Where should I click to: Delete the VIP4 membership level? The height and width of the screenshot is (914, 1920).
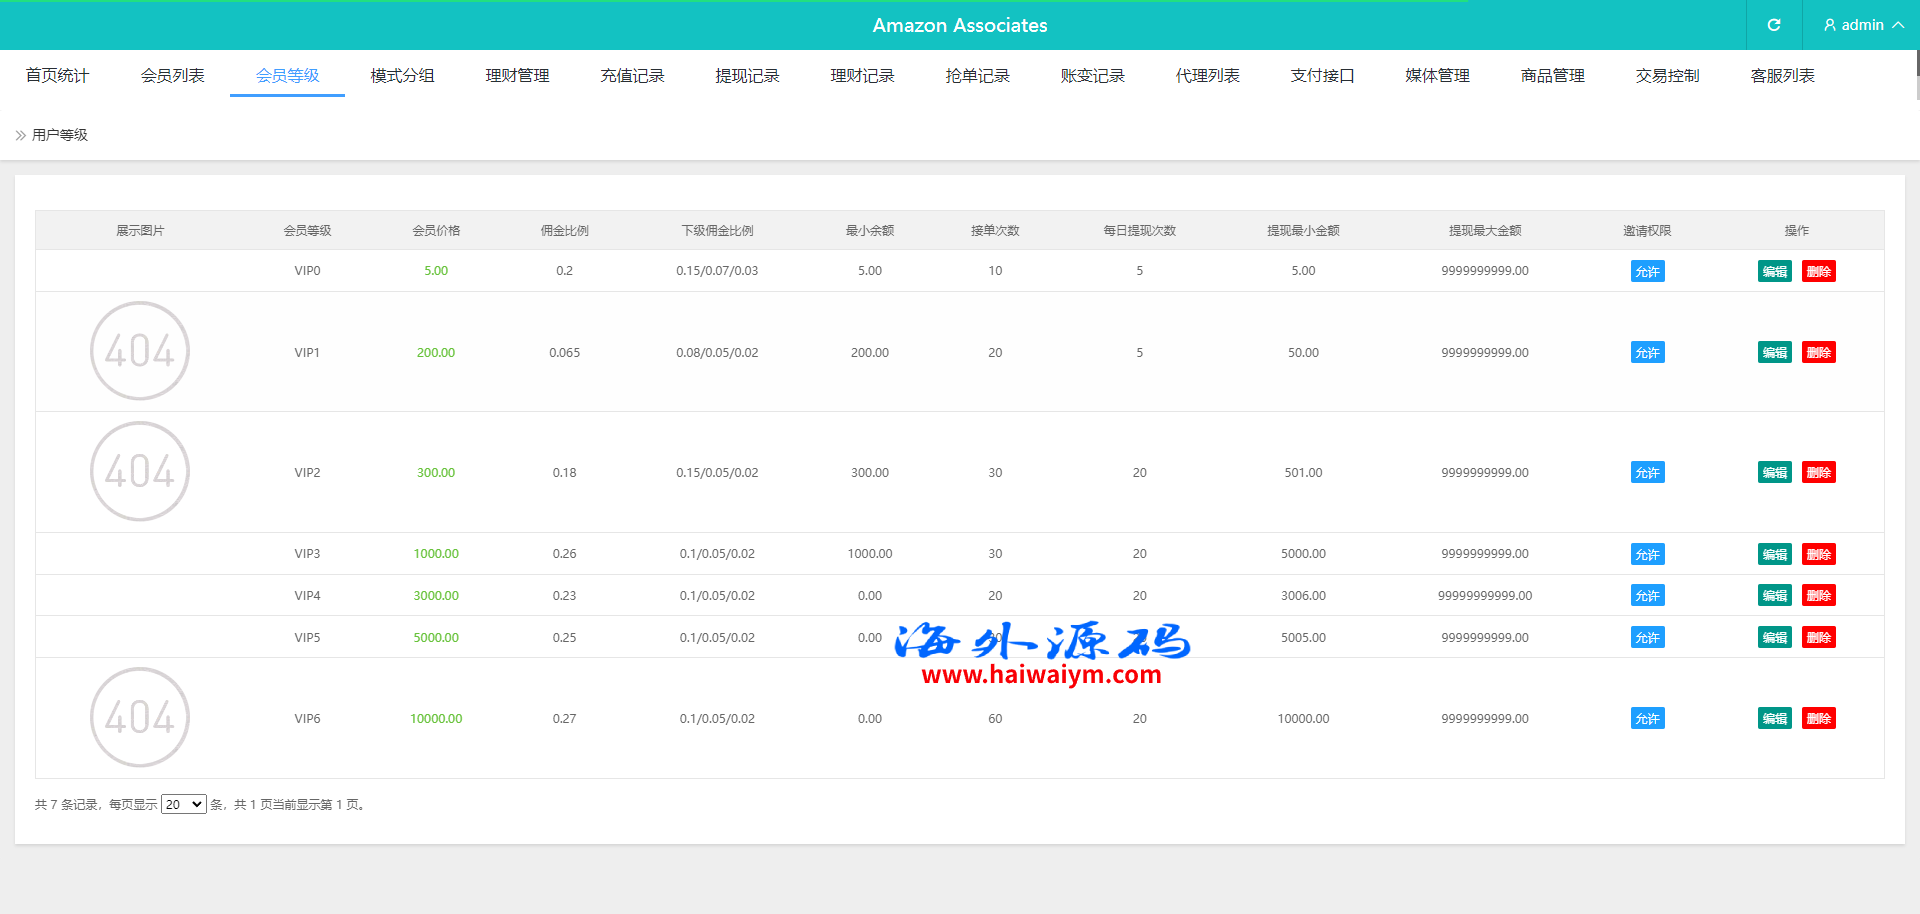[x=1818, y=595]
